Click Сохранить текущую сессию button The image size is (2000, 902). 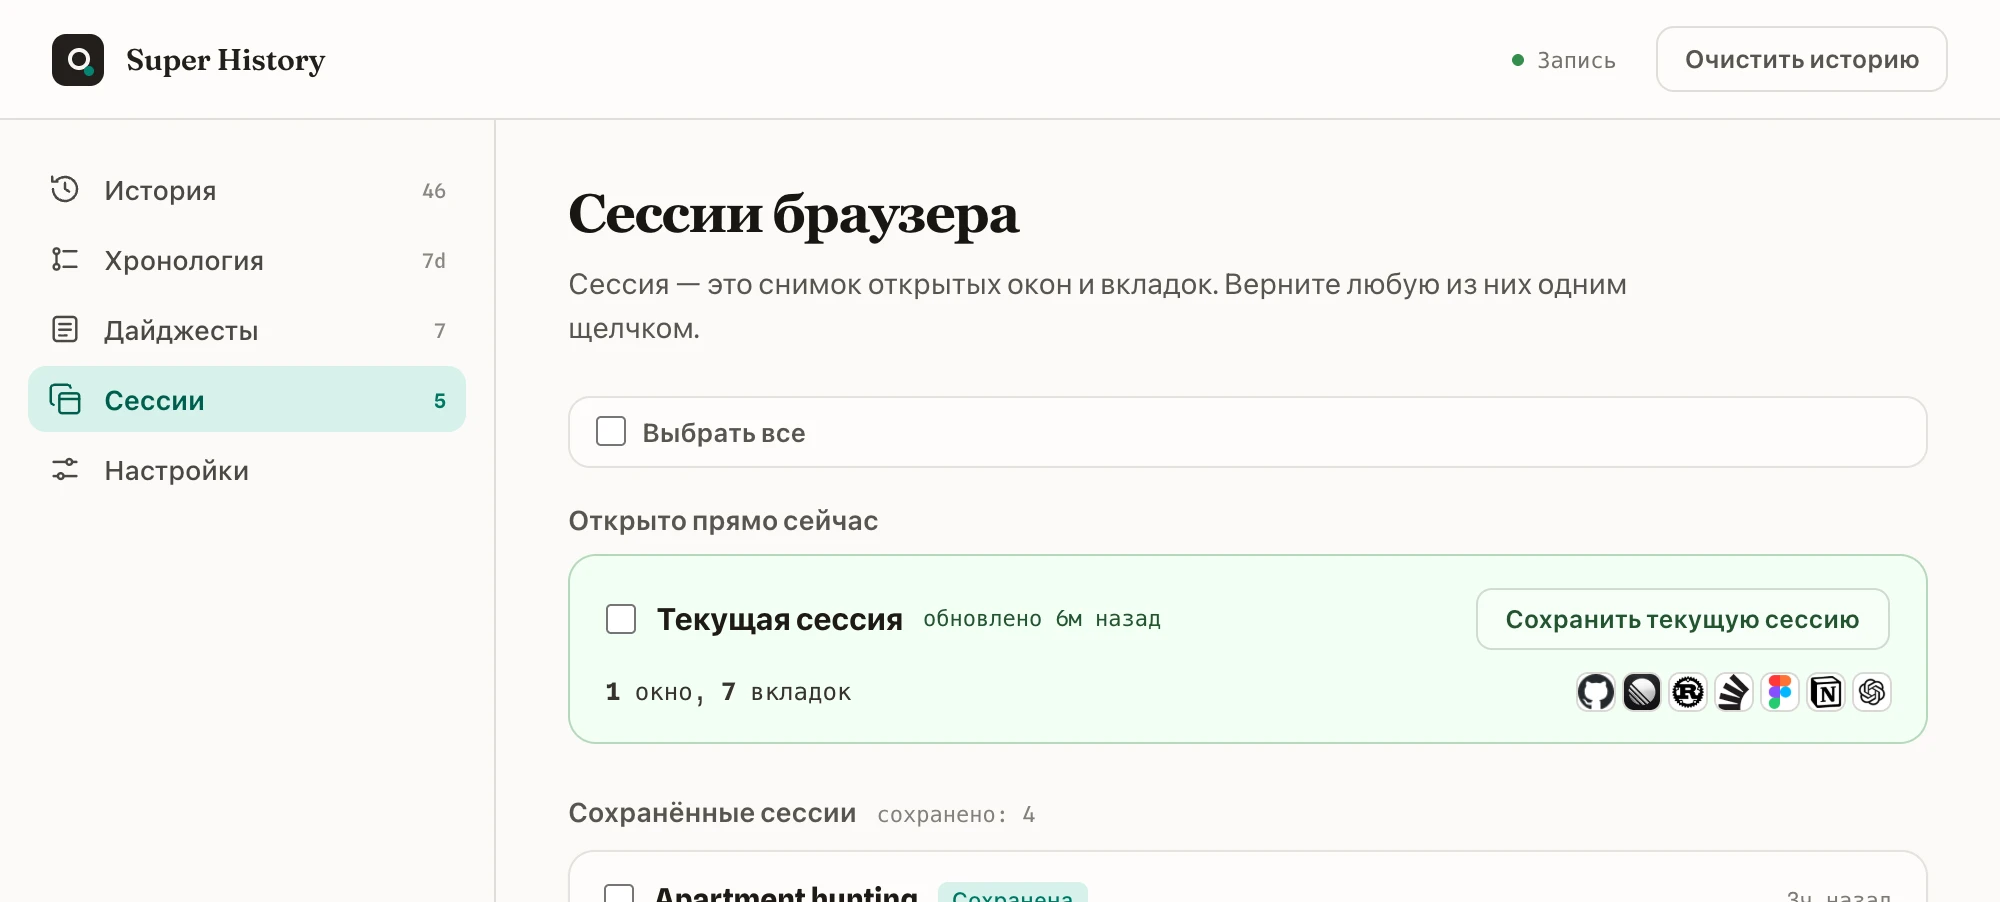[1683, 619]
